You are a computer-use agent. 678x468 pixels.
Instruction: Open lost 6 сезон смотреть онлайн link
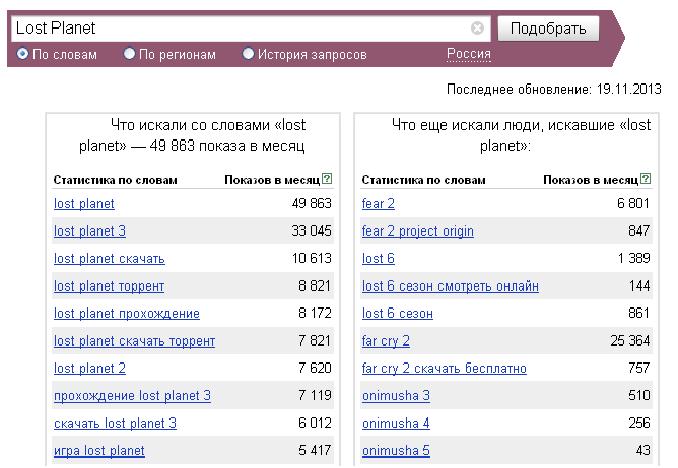(450, 286)
